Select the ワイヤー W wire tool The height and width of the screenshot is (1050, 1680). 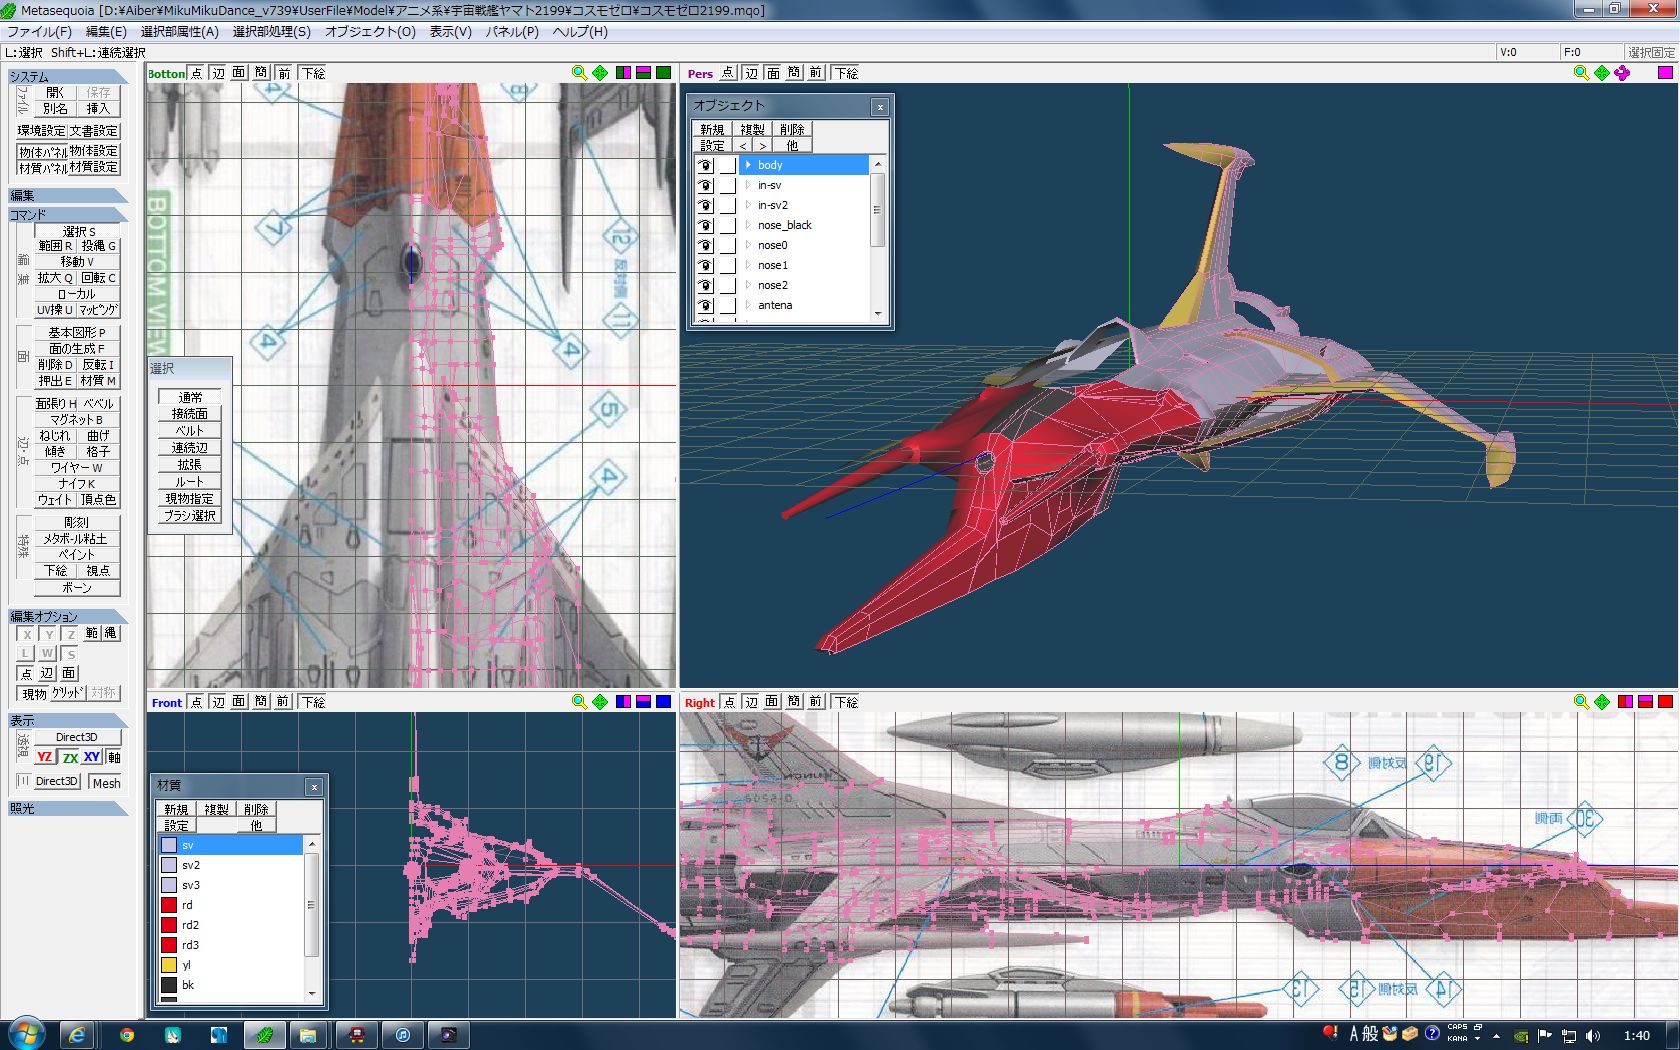click(77, 468)
